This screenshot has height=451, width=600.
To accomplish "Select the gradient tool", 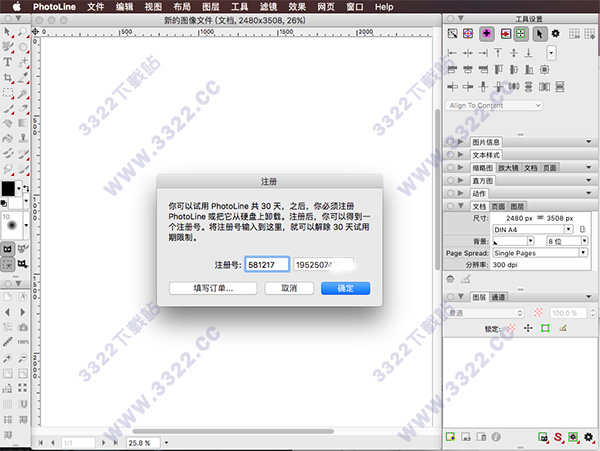I will pyautogui.click(x=23, y=123).
